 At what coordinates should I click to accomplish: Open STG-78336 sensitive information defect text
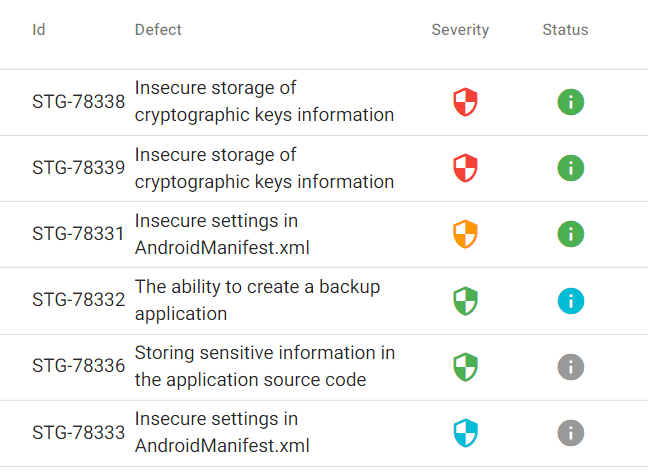click(x=264, y=367)
